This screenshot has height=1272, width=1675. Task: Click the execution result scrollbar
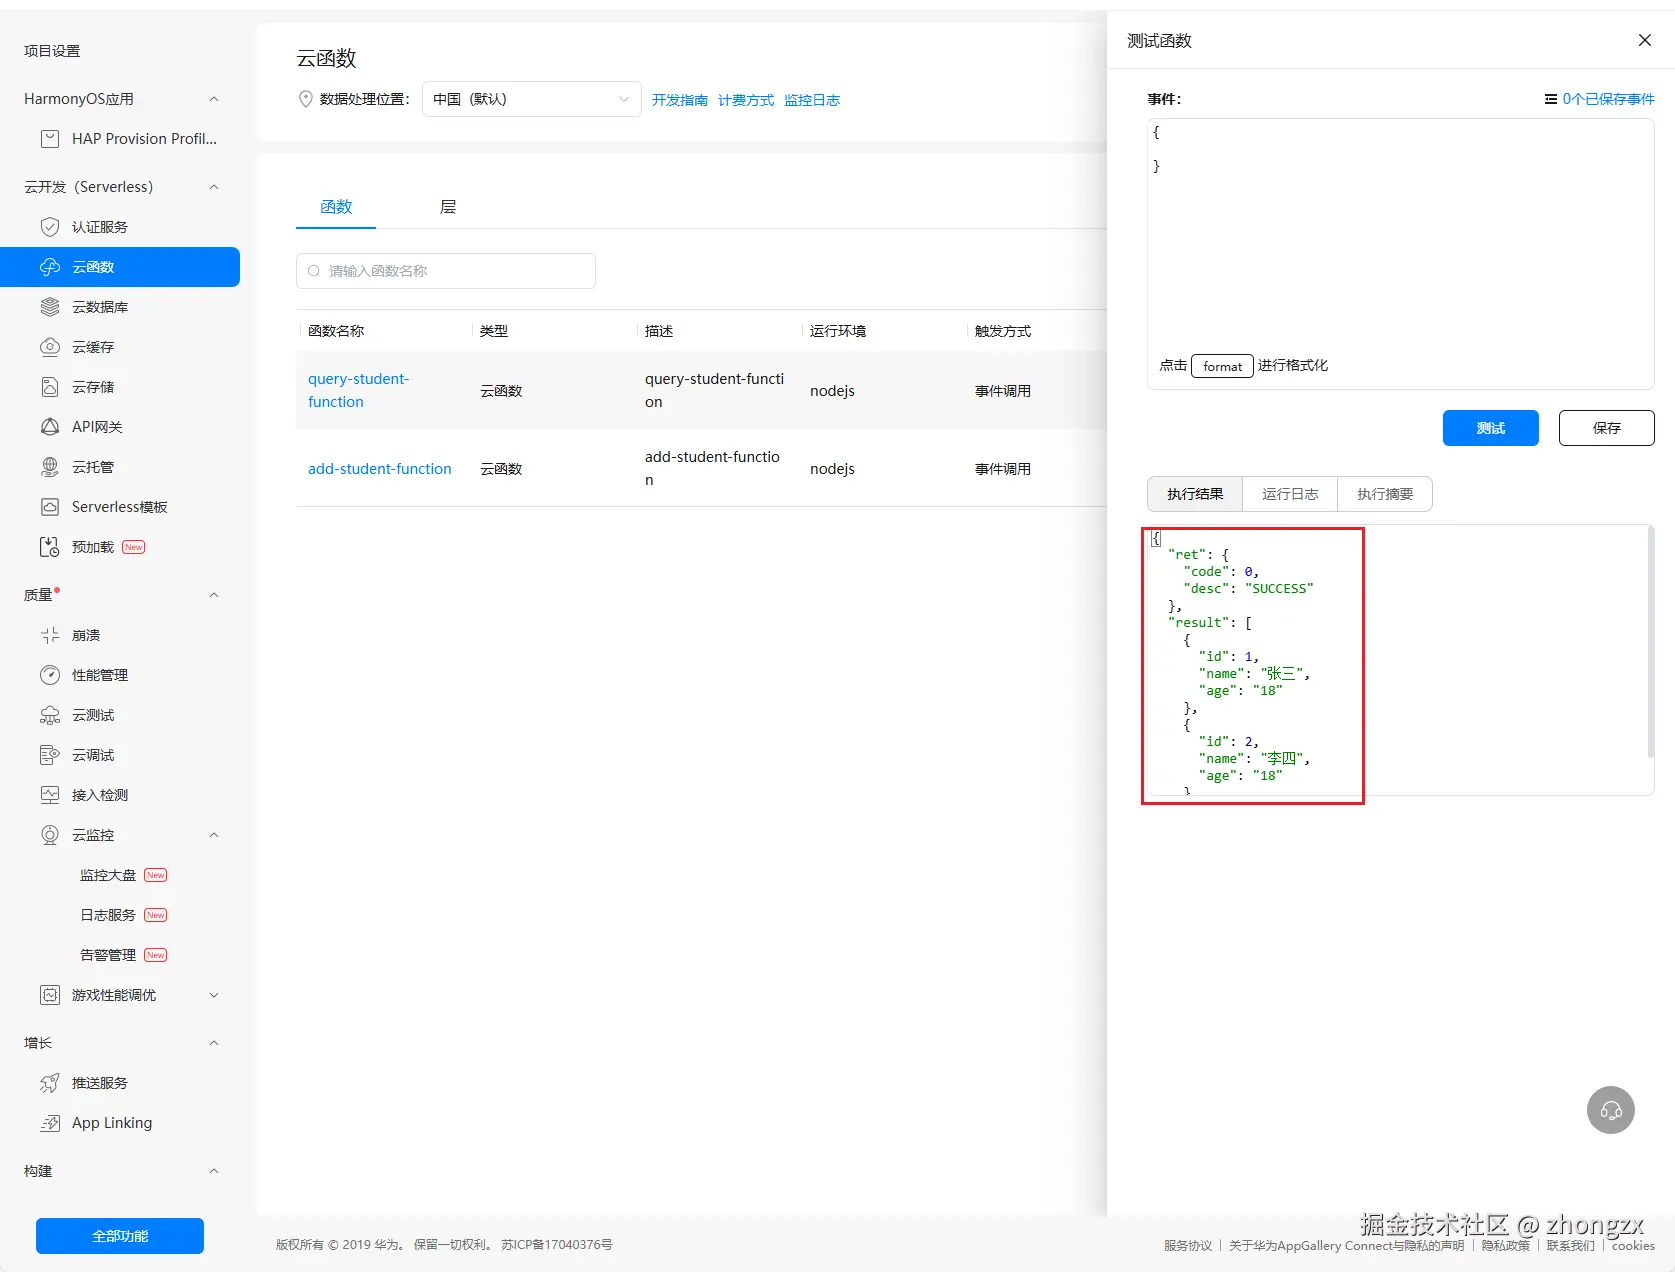[1650, 642]
